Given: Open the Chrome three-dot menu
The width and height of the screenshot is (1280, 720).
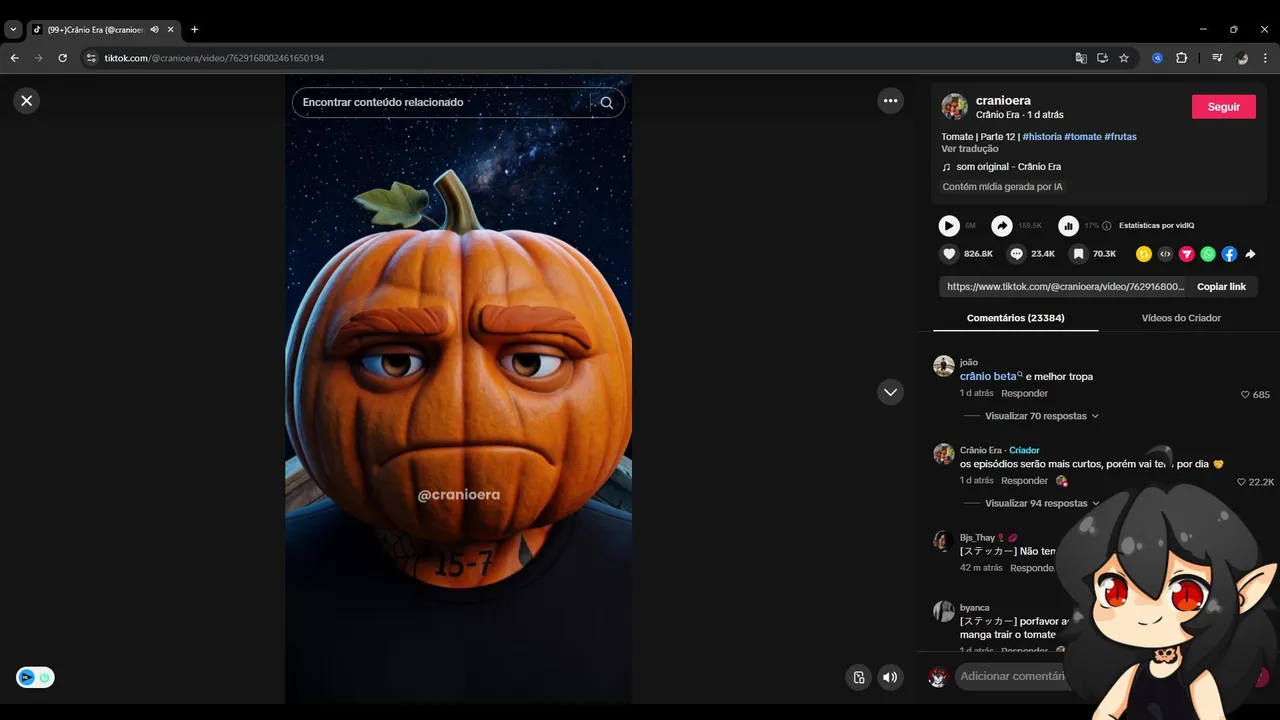Looking at the screenshot, I should coord(1266,58).
